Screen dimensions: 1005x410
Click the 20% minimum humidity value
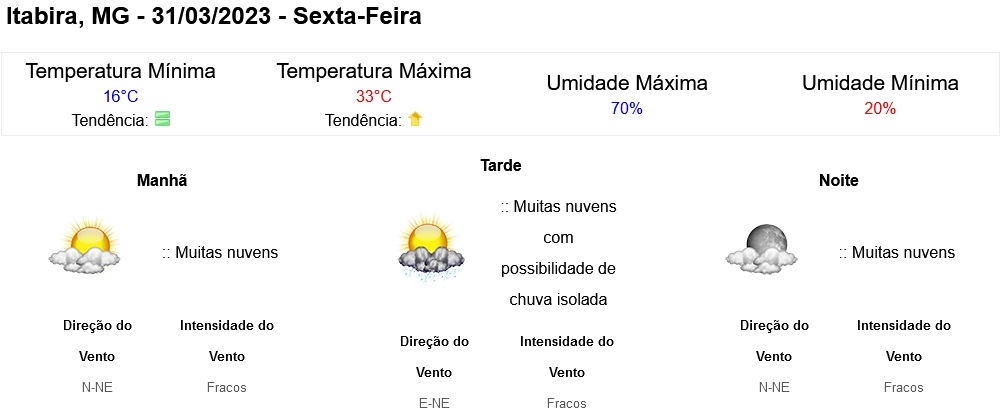pos(880,108)
